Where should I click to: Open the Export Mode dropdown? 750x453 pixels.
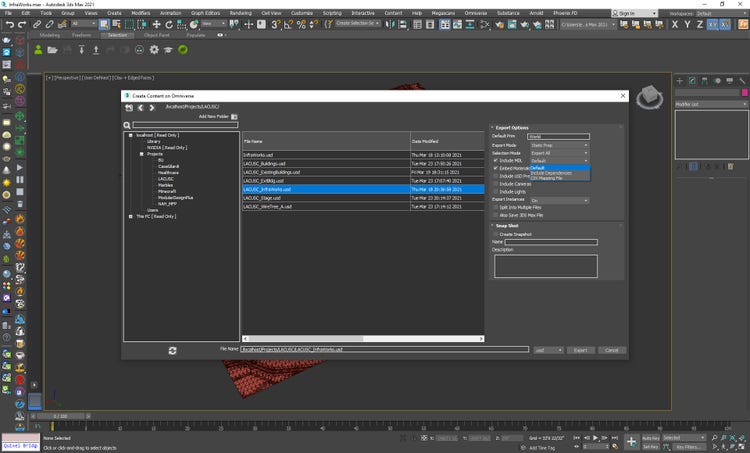pyautogui.click(x=559, y=144)
